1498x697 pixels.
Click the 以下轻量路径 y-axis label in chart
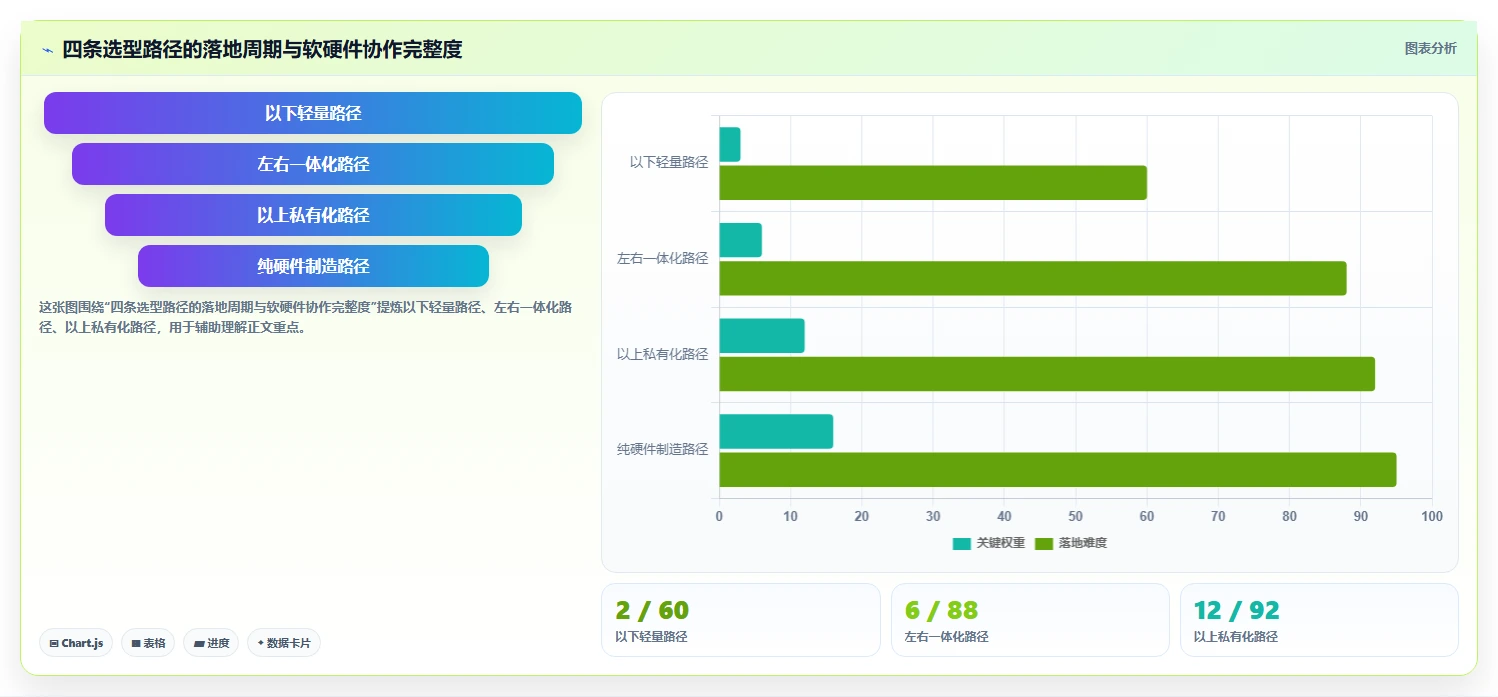coord(669,162)
